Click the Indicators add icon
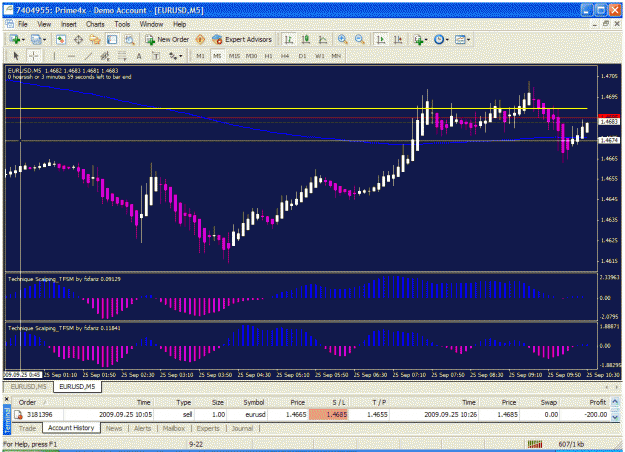This screenshot has height=452, width=625. click(x=418, y=39)
